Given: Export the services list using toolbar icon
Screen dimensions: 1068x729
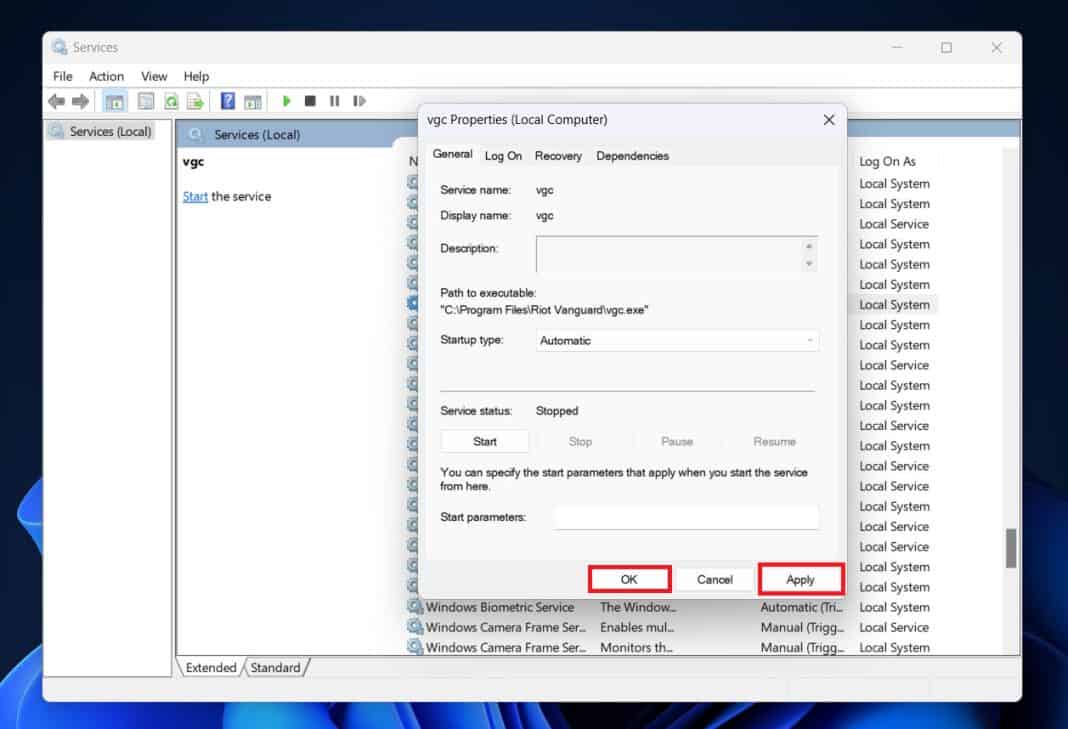Looking at the screenshot, I should [195, 100].
